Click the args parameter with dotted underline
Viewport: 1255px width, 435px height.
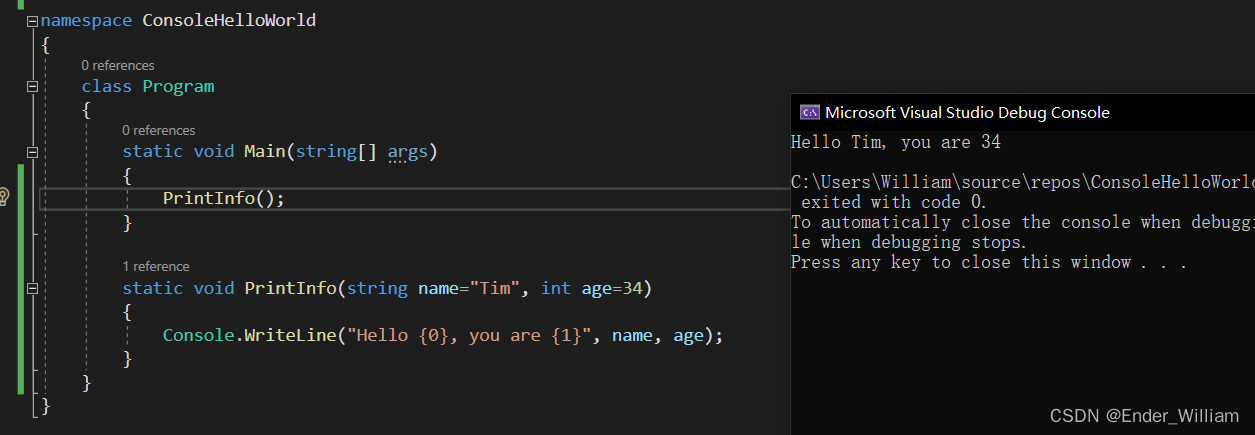point(407,152)
